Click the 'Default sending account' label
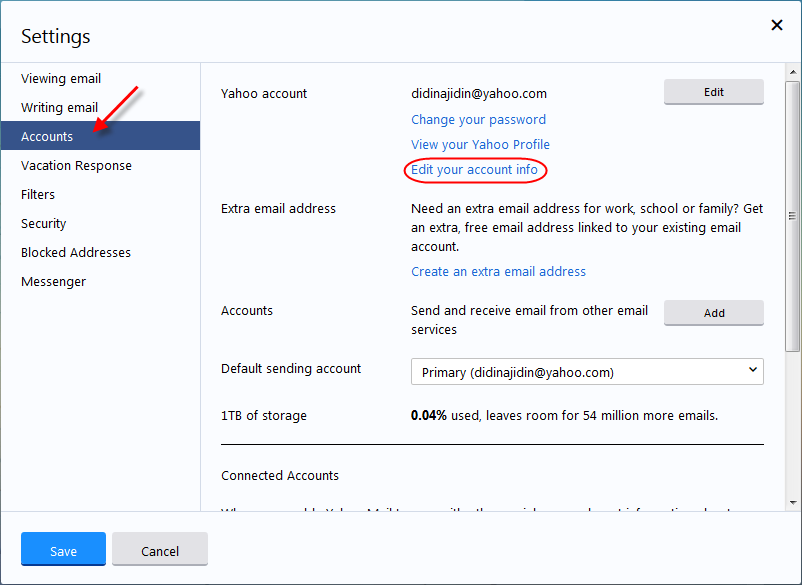Image resolution: width=802 pixels, height=585 pixels. [291, 369]
